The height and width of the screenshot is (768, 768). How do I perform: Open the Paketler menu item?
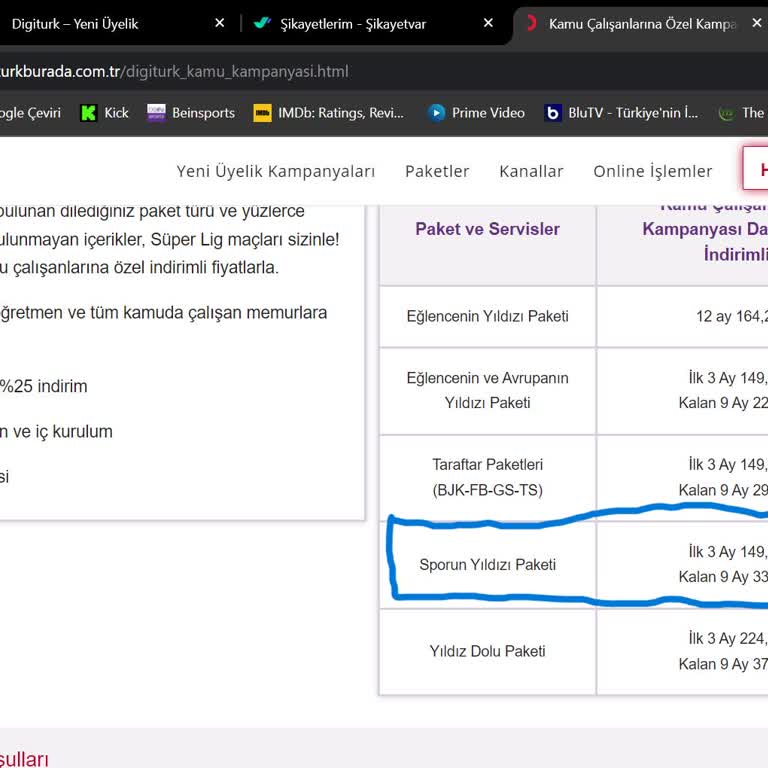(437, 171)
